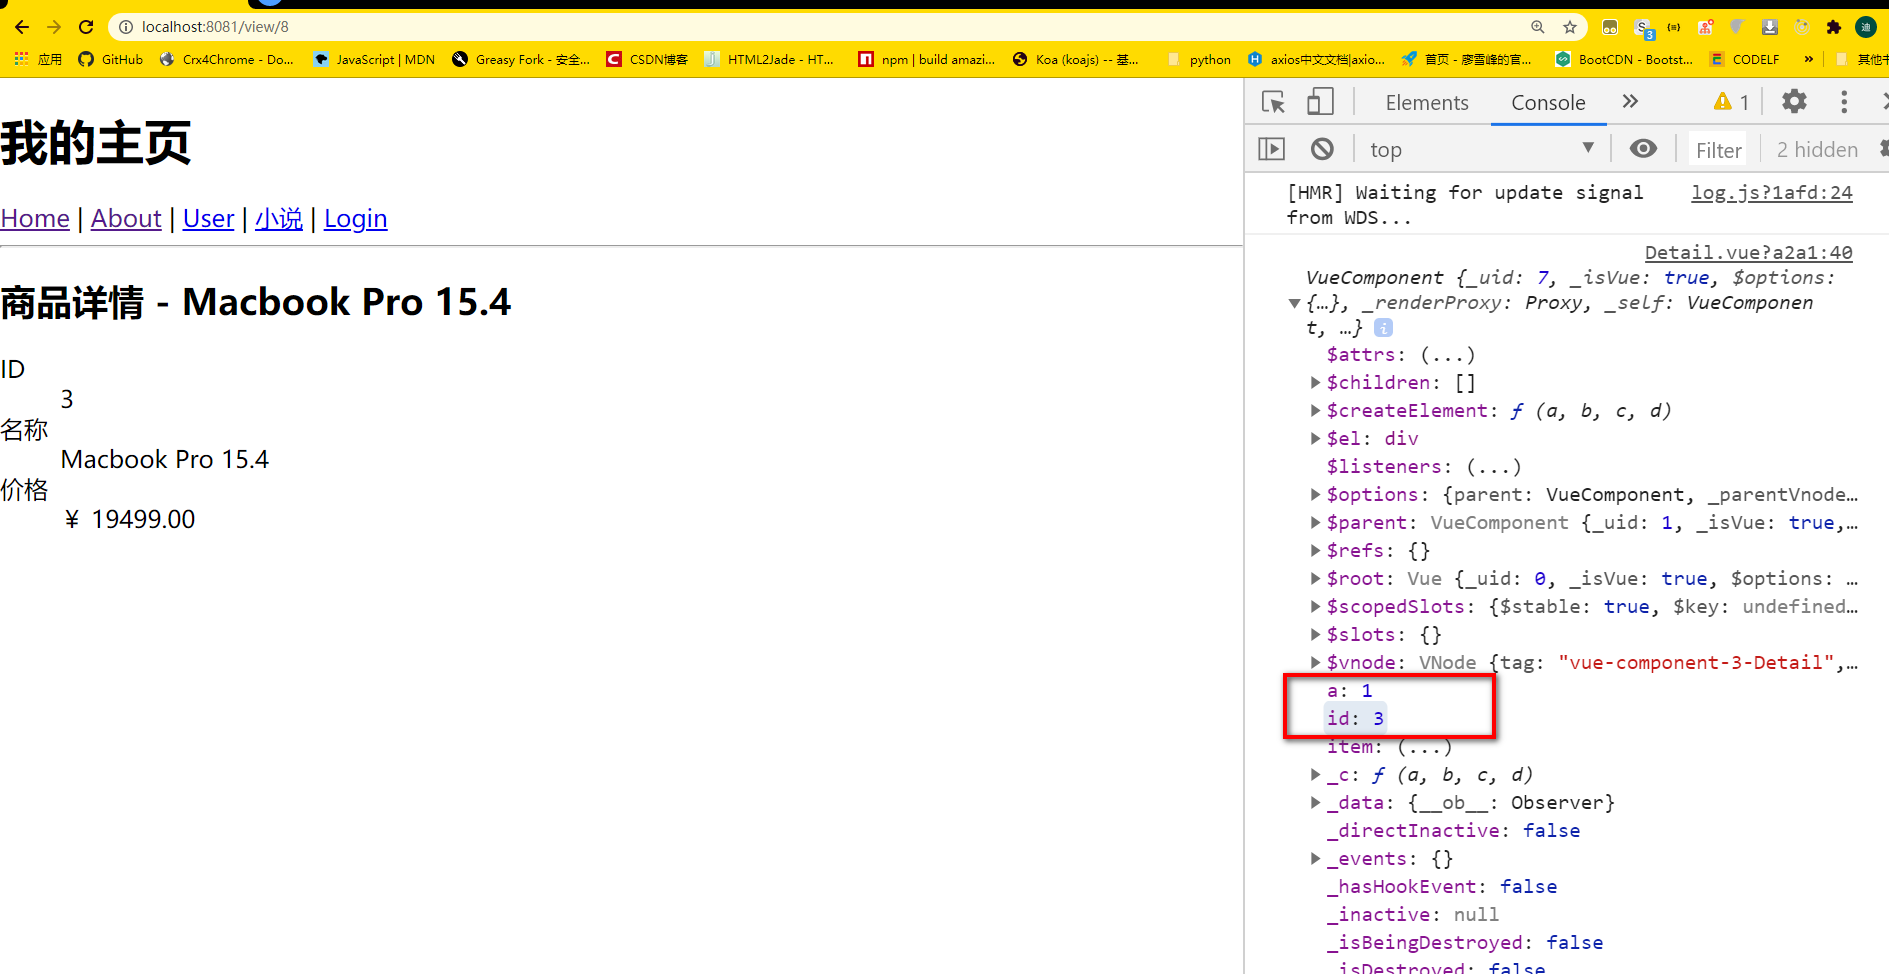Open the Crx4Chrome bookmark
The height and width of the screenshot is (974, 1889).
(x=227, y=59)
